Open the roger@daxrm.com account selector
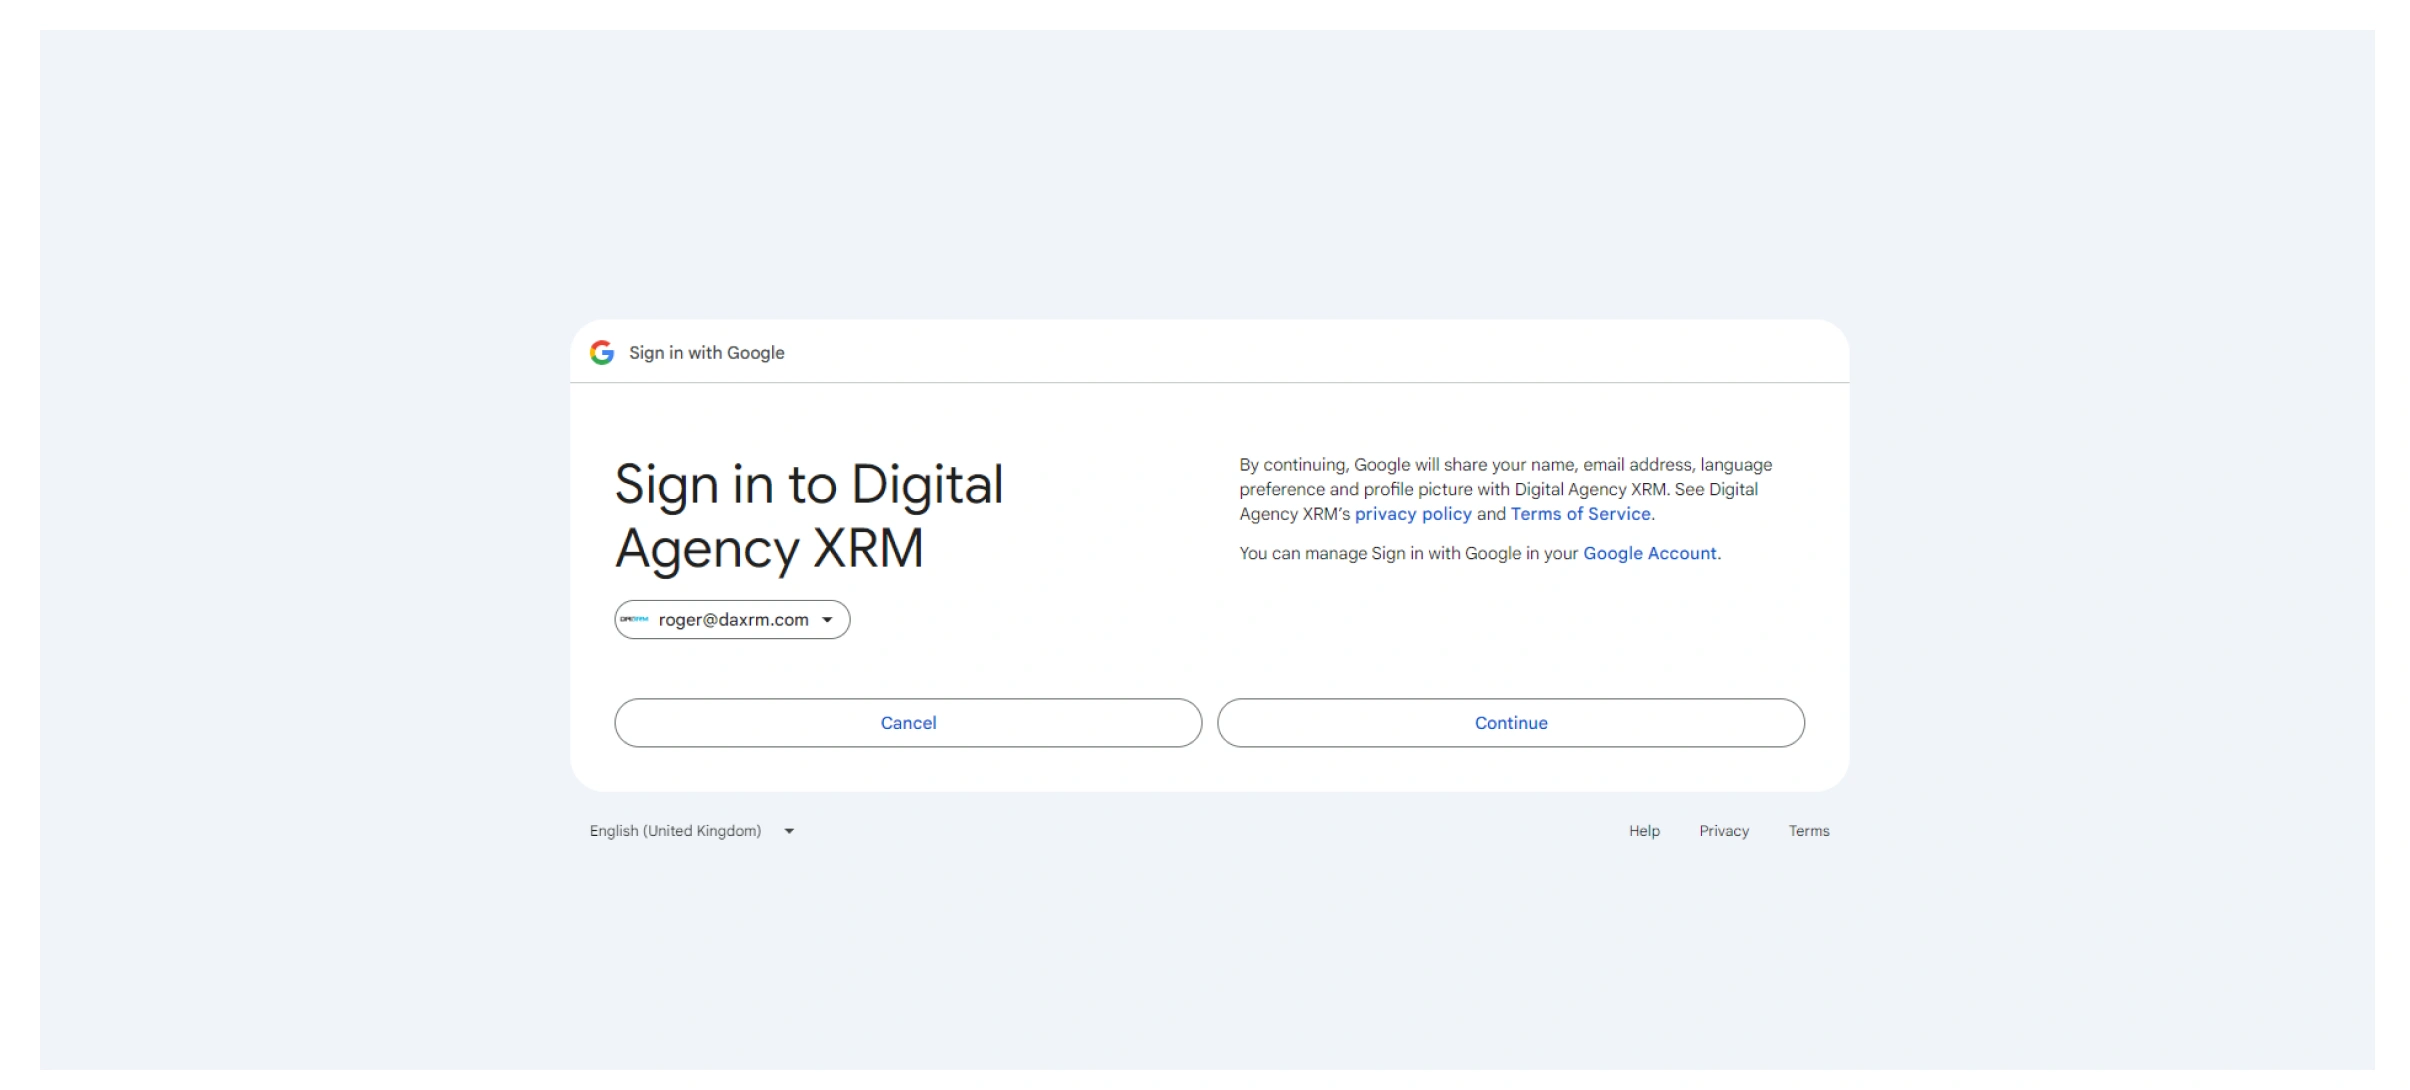The height and width of the screenshot is (1090, 2410). pyautogui.click(x=732, y=620)
